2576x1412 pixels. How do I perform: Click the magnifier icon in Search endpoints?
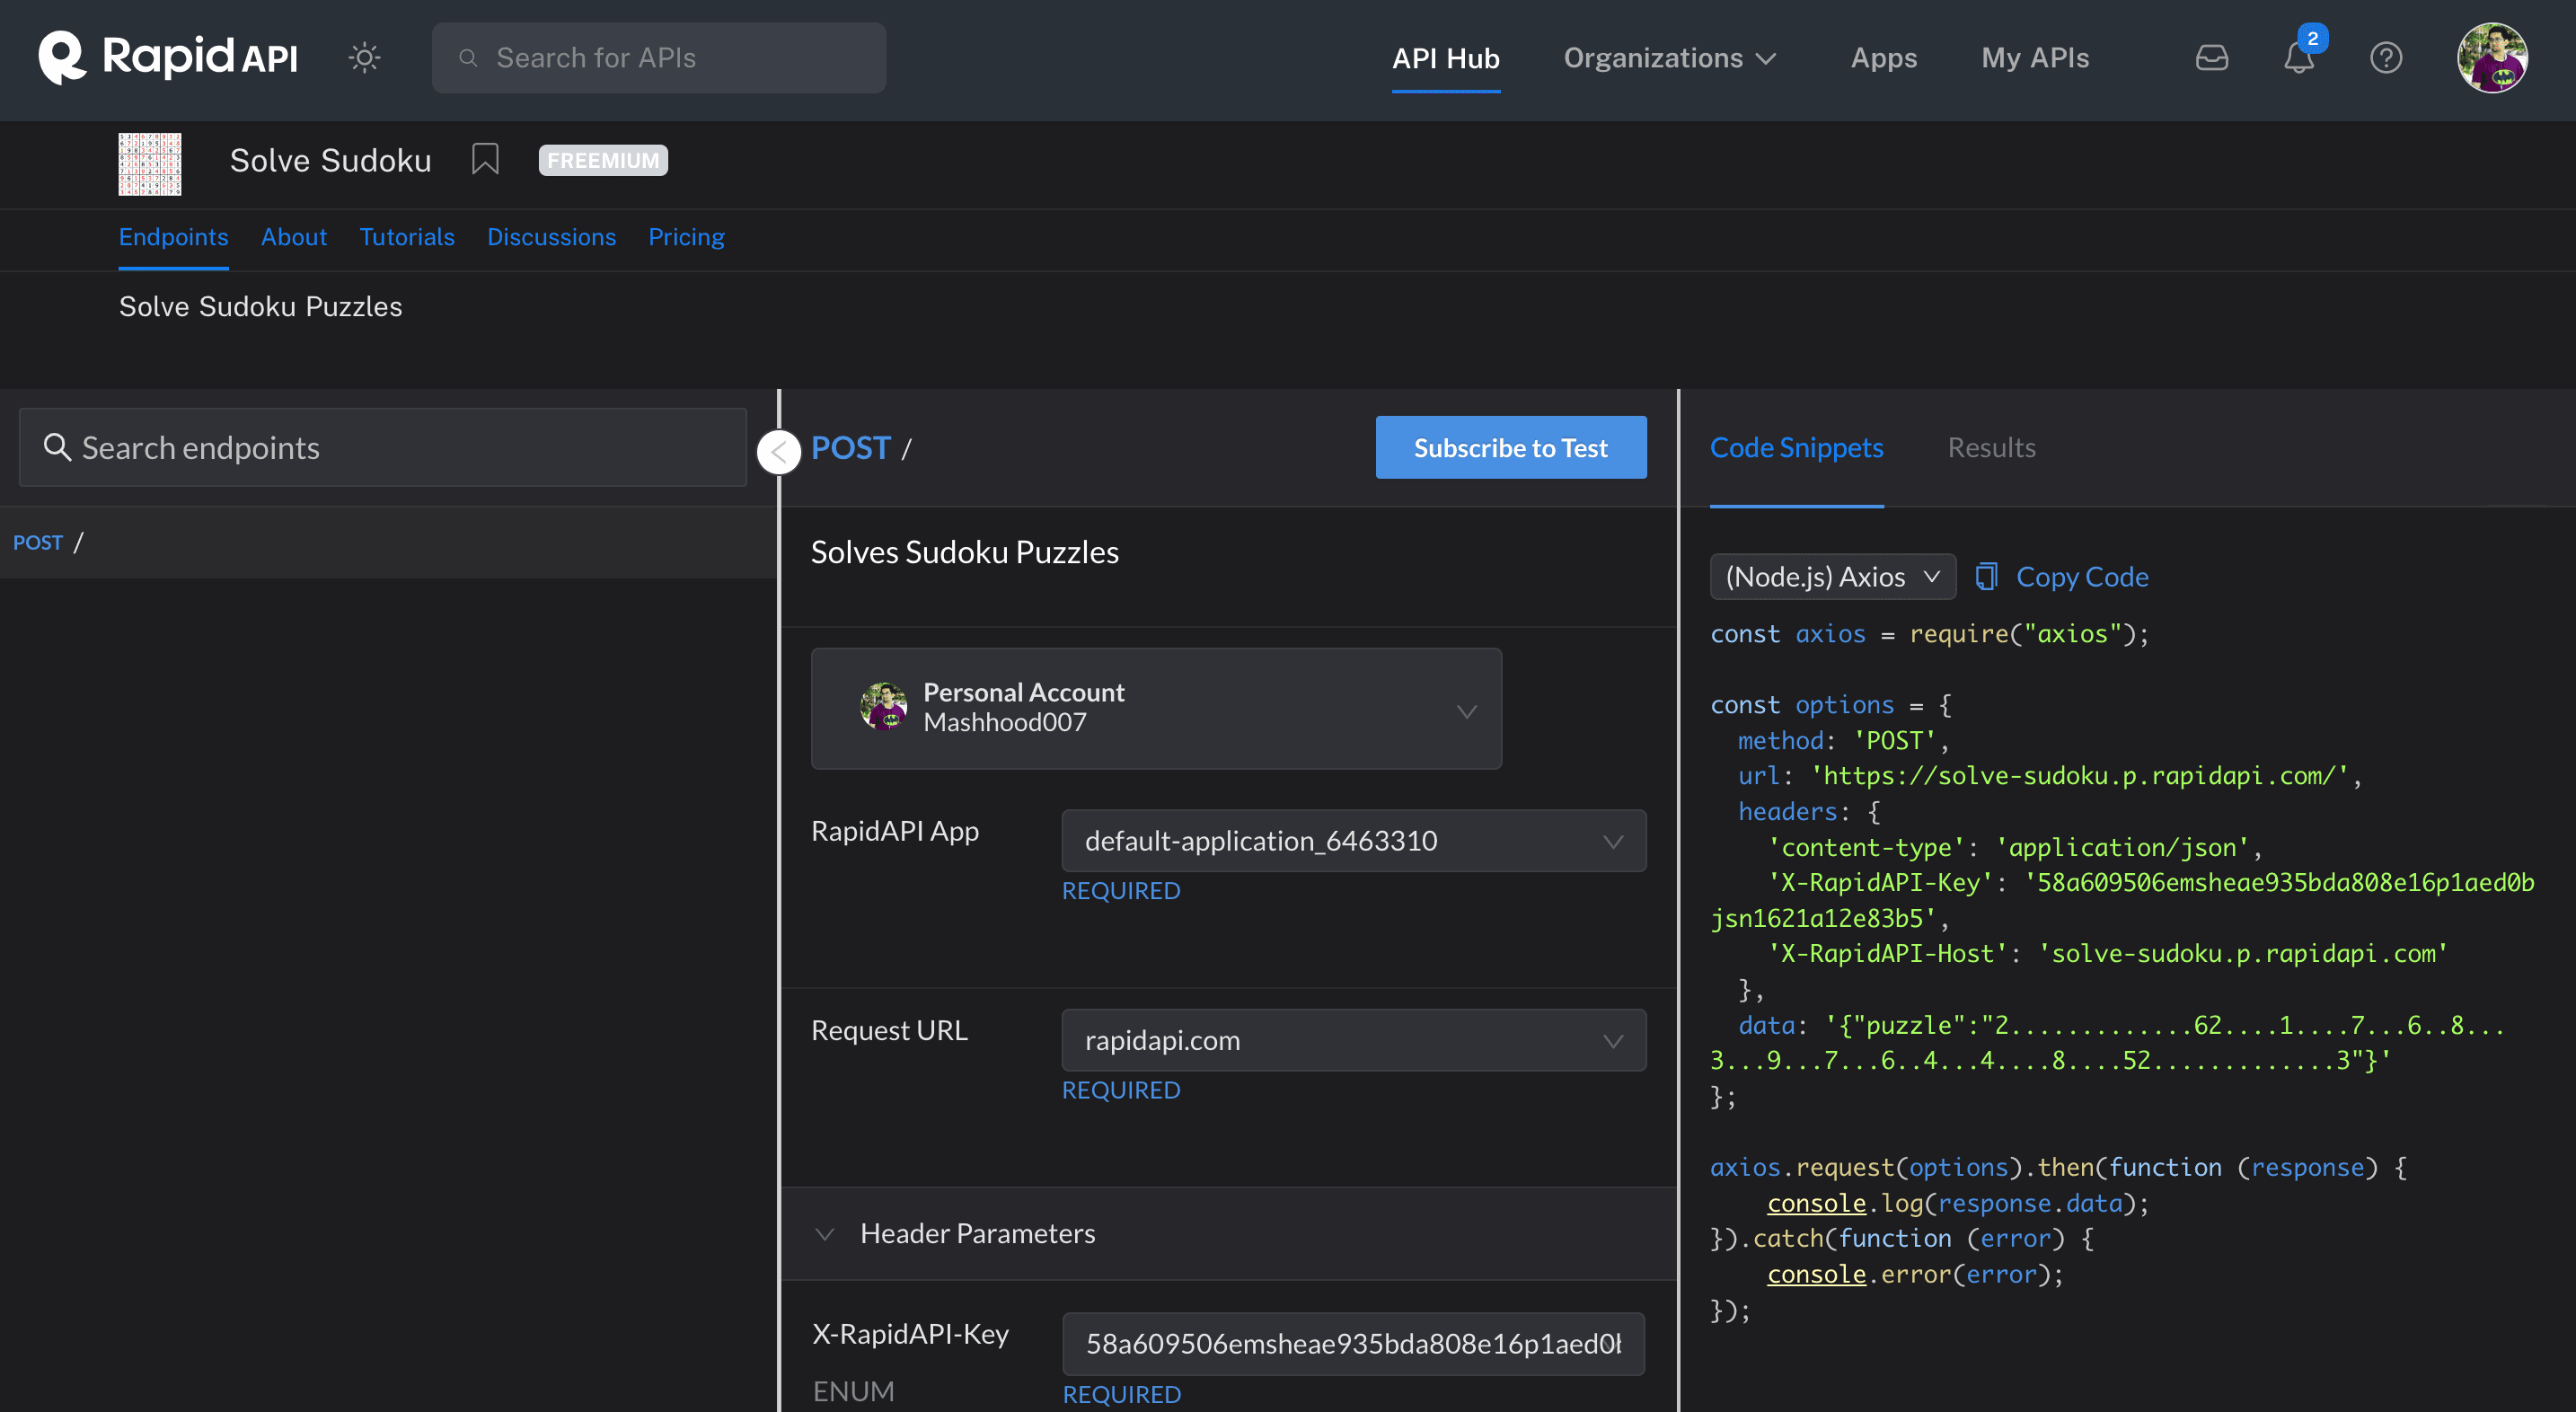[x=57, y=447]
